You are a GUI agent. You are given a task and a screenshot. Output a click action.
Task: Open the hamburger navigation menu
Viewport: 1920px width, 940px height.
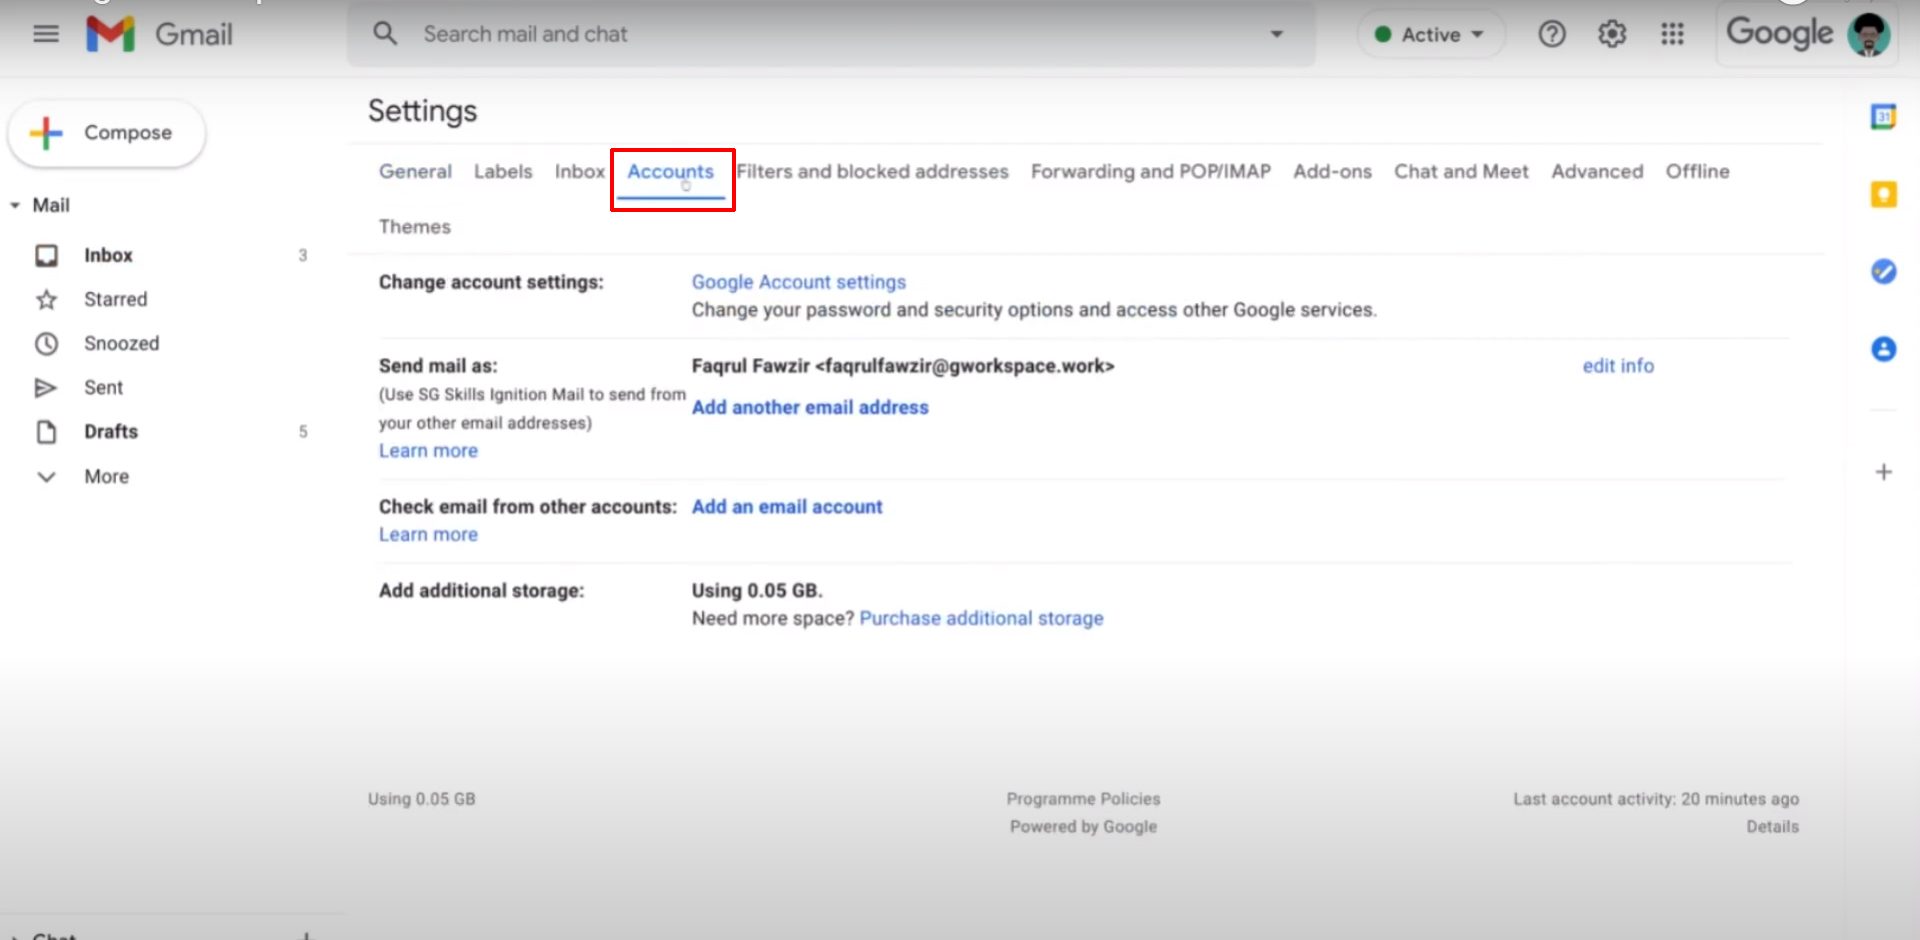[46, 33]
